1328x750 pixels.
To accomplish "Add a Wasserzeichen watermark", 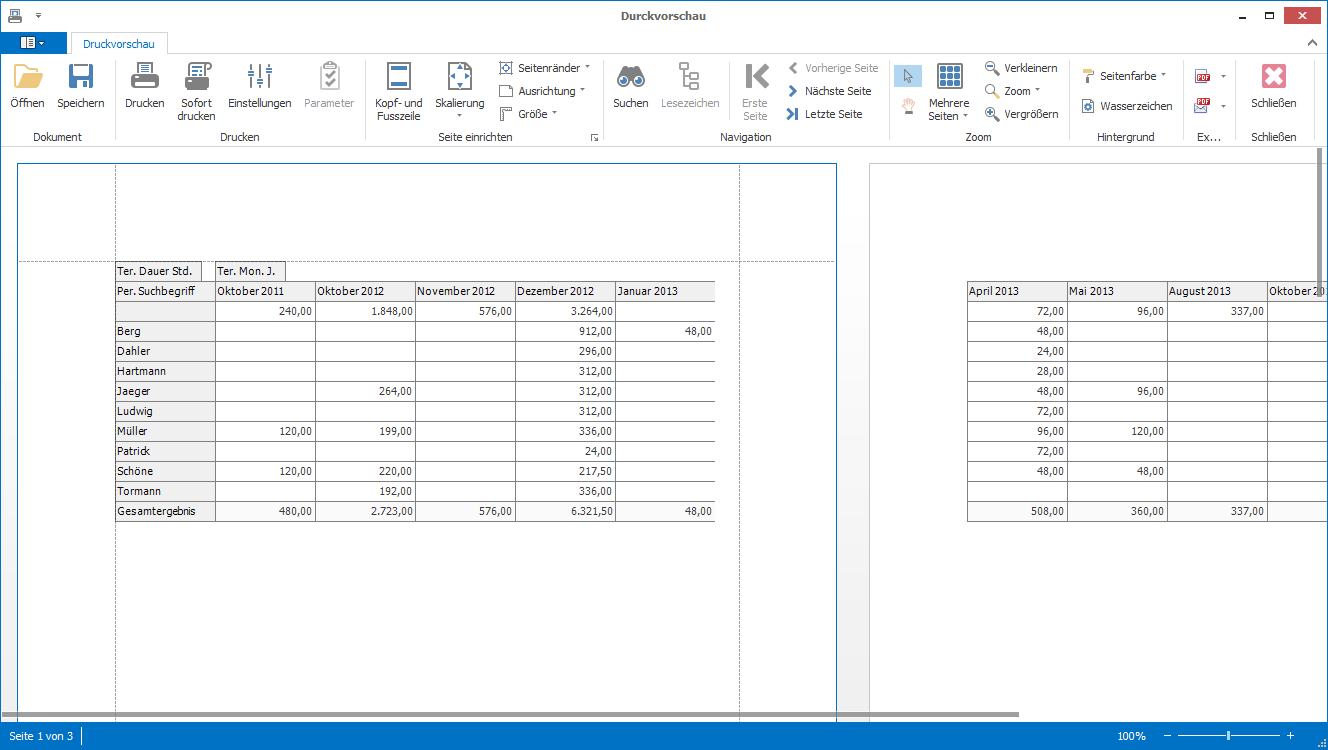I will [x=1126, y=106].
